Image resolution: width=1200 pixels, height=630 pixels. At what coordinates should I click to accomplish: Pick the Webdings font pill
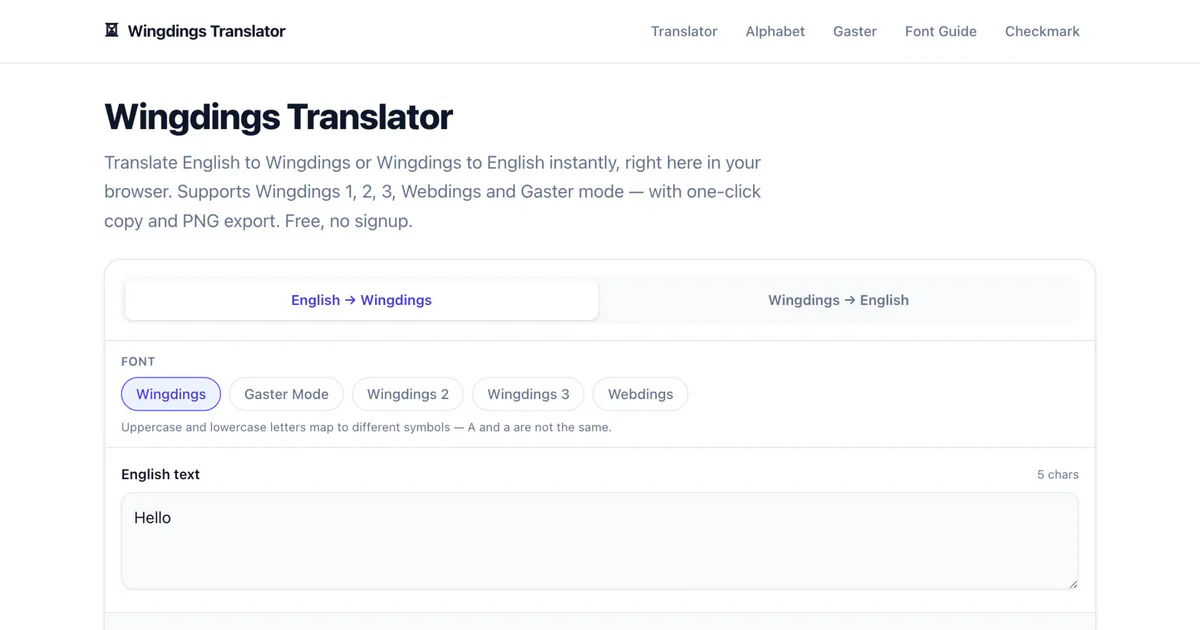[640, 394]
